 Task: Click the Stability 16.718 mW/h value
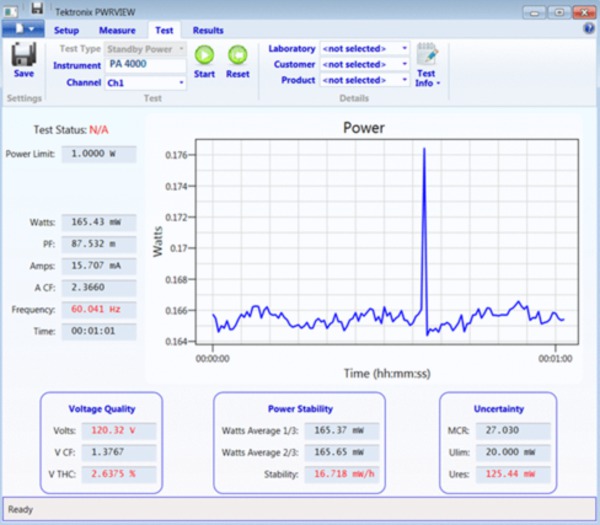[342, 474]
